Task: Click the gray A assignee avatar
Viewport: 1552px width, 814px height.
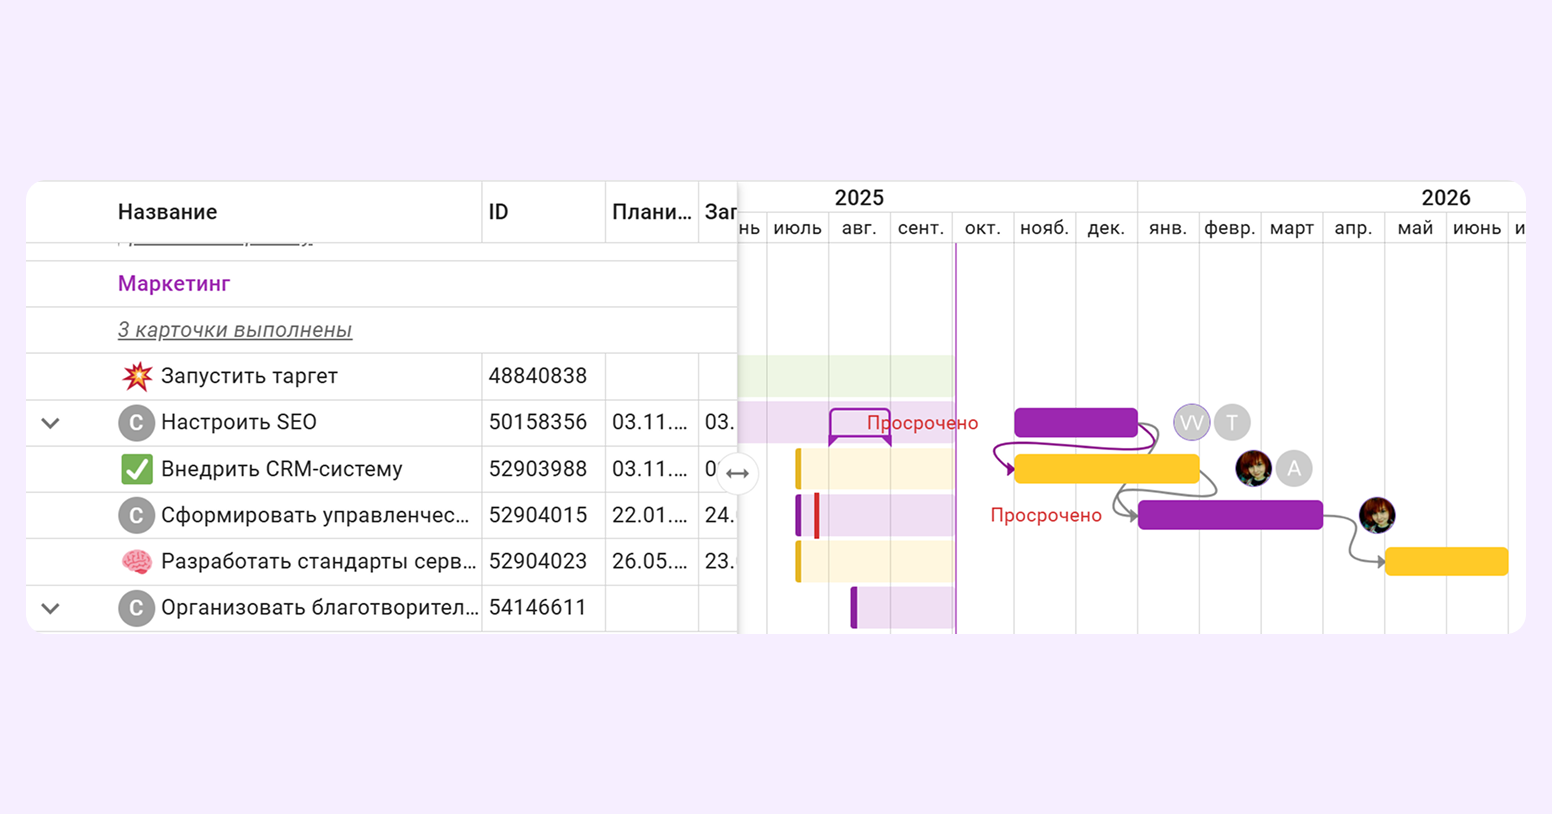Action: (1294, 469)
